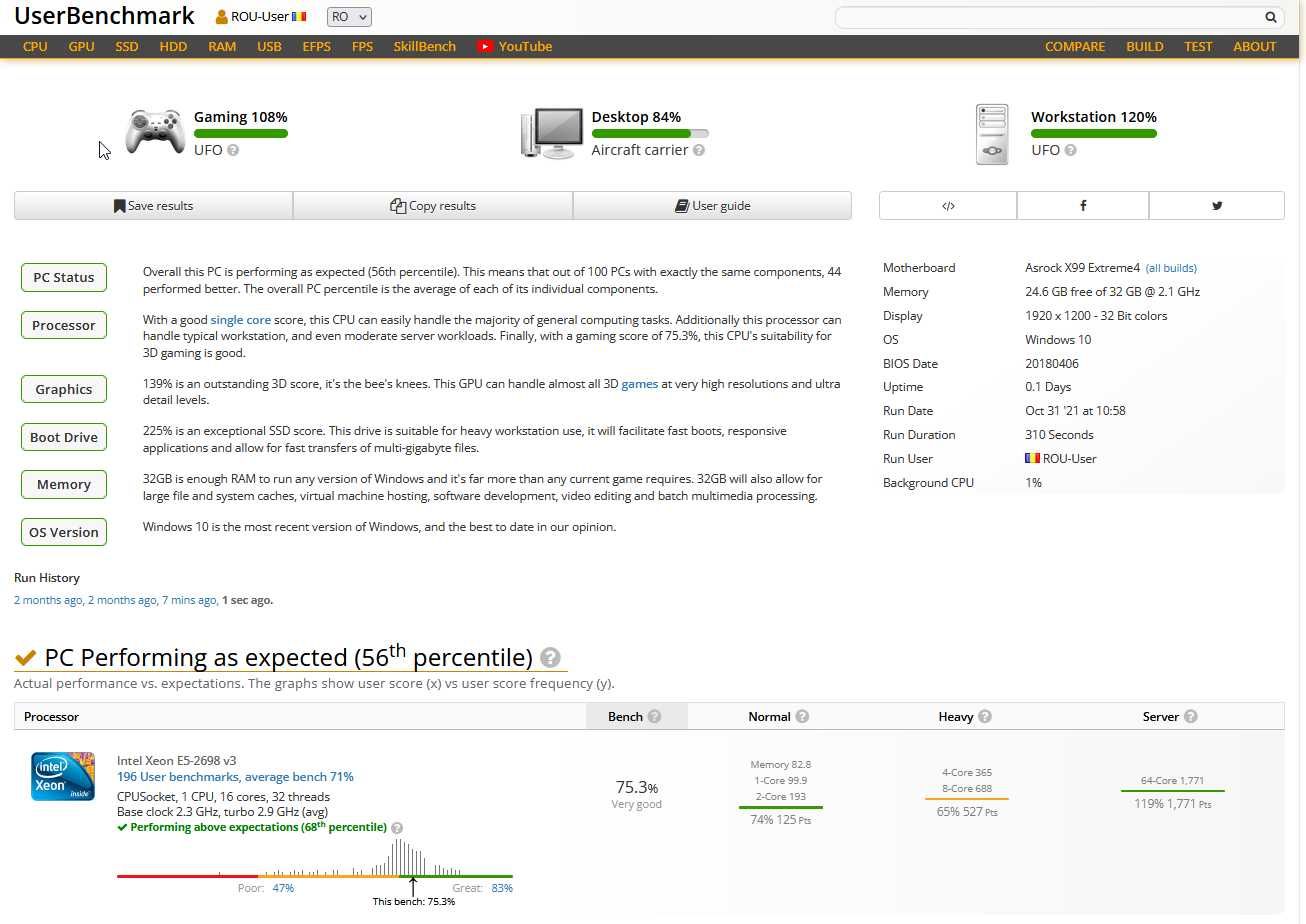
Task: Click help icon after 68th percentile text
Action: tap(397, 828)
